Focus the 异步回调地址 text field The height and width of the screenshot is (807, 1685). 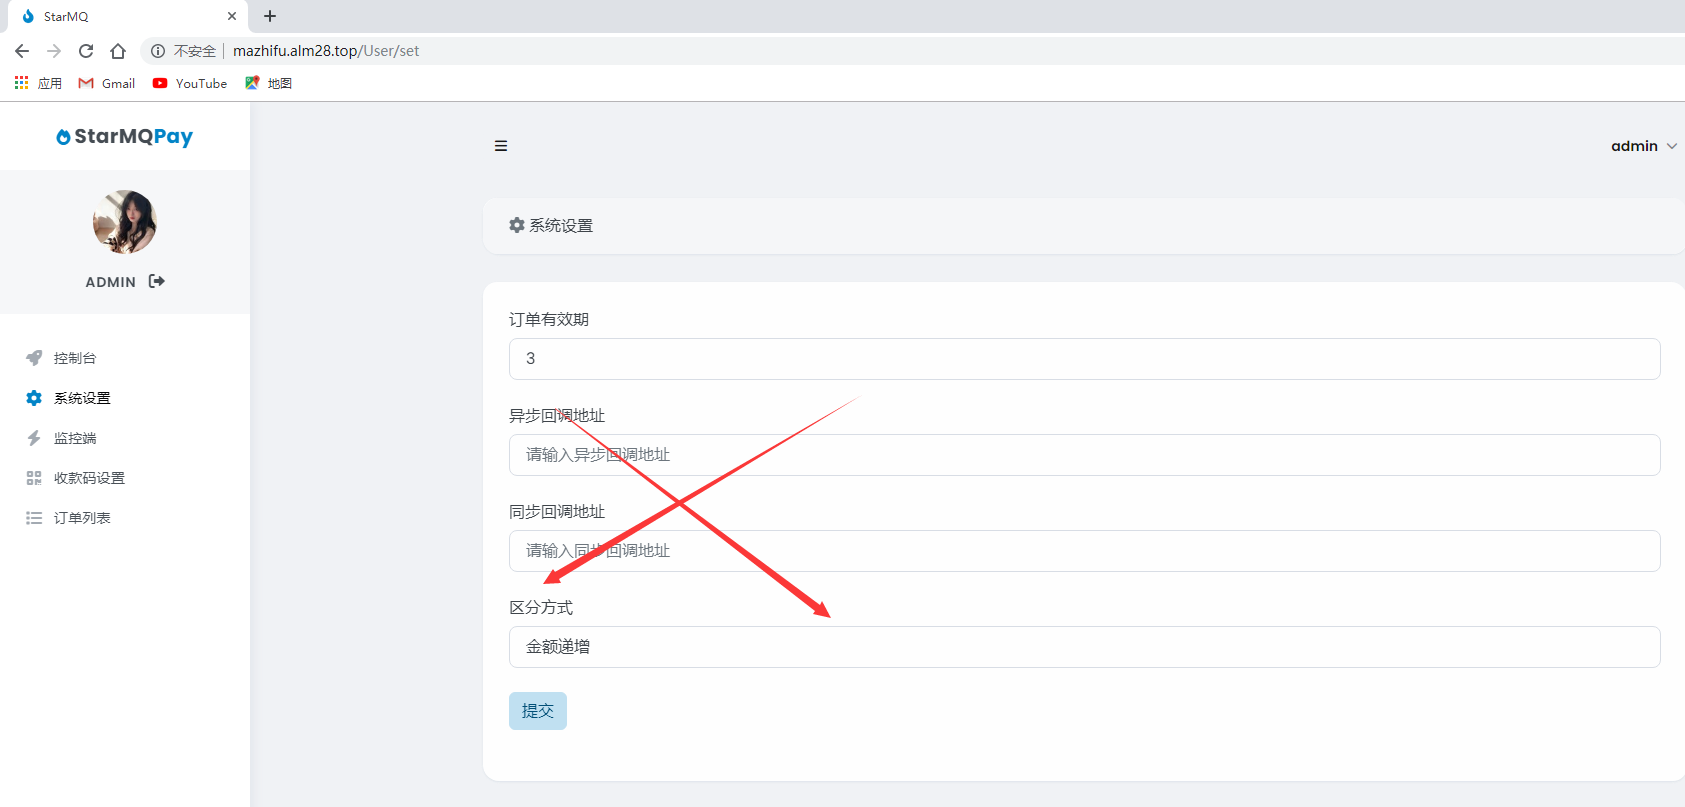tap(1084, 455)
